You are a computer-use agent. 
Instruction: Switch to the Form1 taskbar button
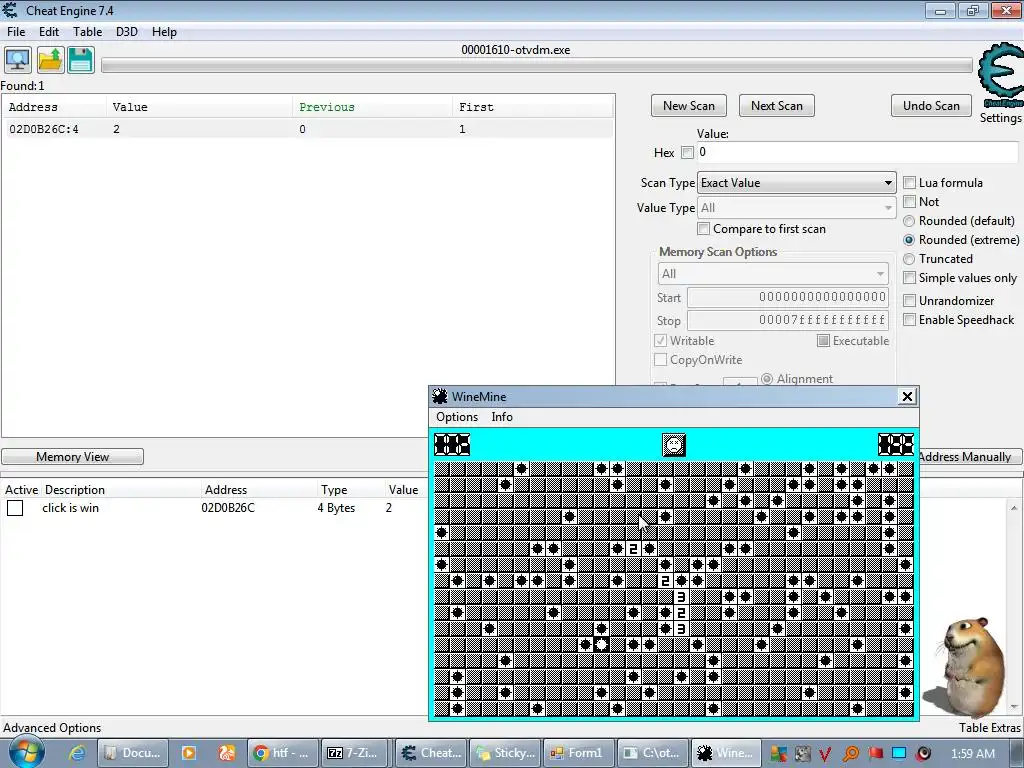[577, 753]
